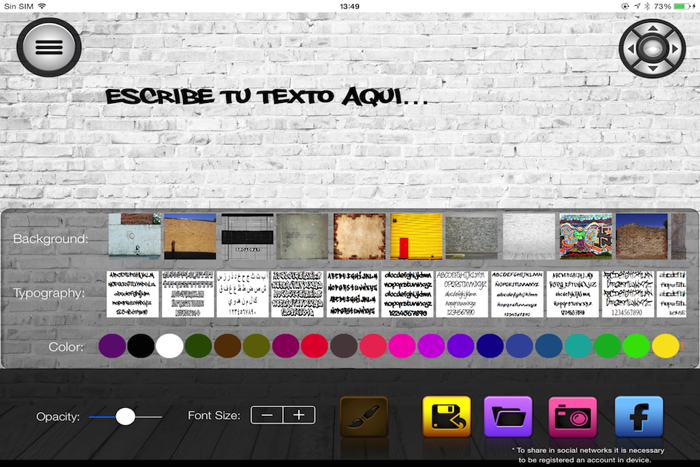The height and width of the screenshot is (467, 700).
Task: Share via the blue Facebook icon
Action: click(639, 417)
